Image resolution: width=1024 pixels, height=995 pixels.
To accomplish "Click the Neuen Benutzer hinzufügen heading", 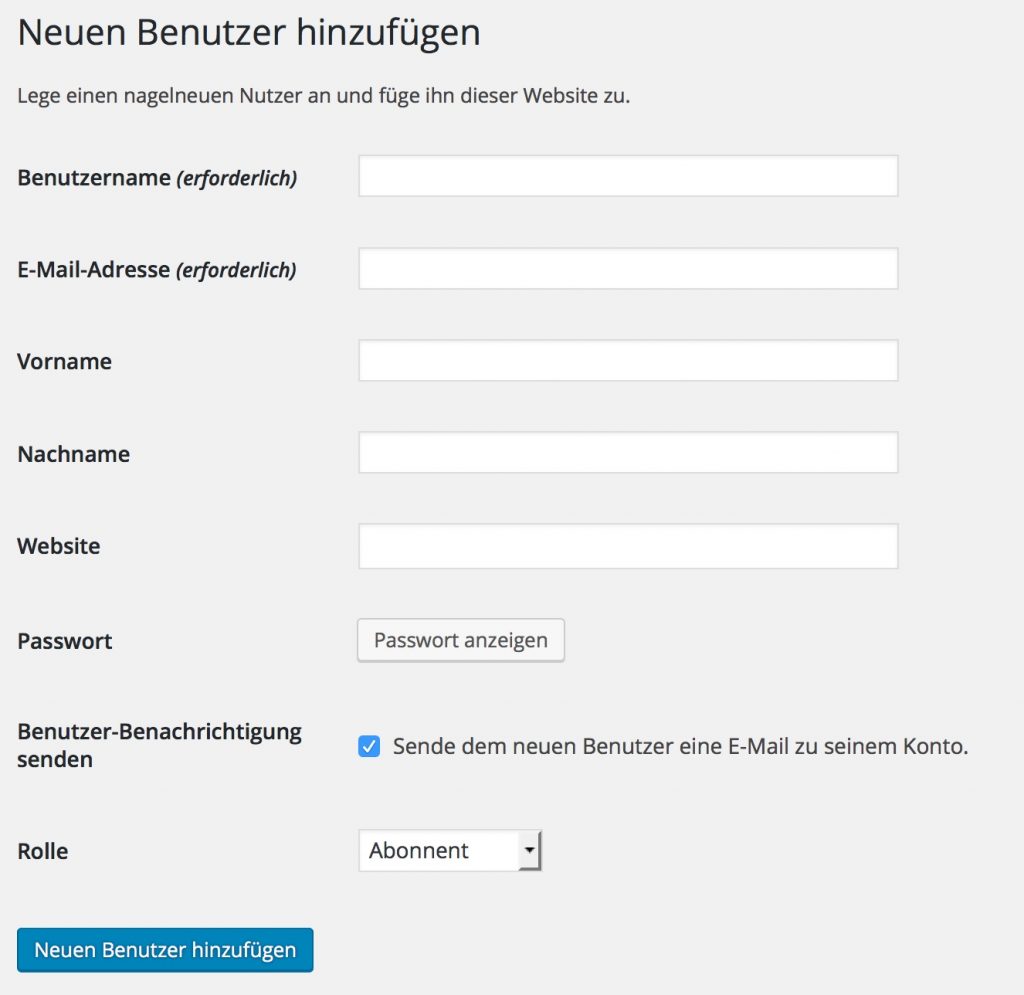I will 250,33.
